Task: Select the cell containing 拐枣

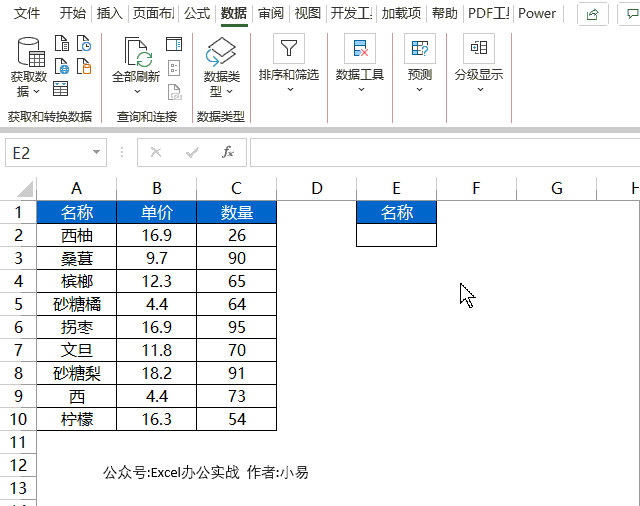Action: (76, 327)
